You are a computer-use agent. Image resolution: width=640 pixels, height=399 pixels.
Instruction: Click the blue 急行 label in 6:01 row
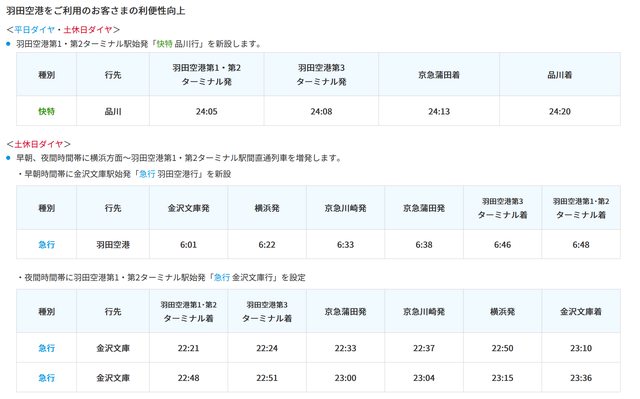[x=47, y=245]
